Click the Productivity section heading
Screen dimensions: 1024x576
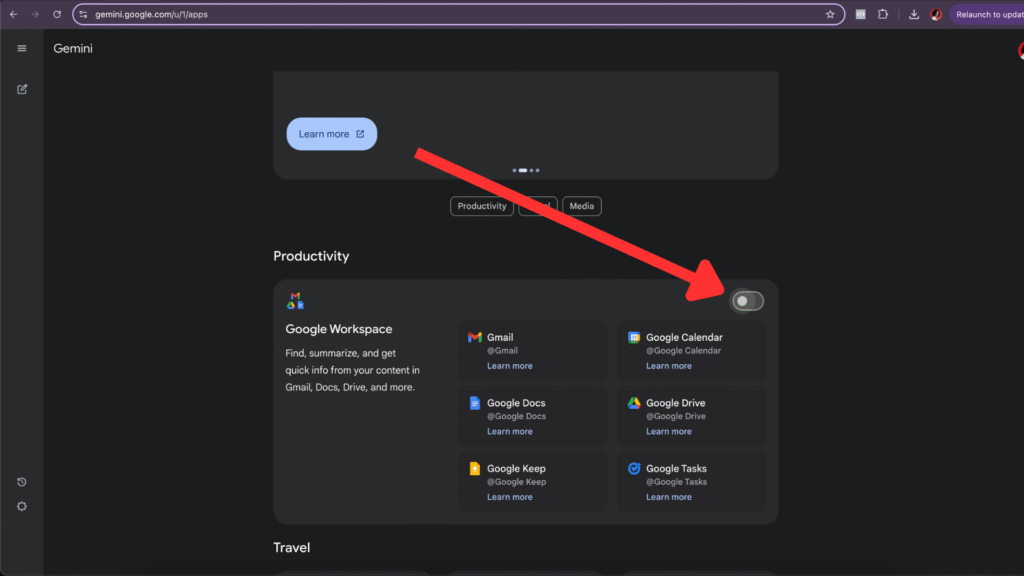pyautogui.click(x=311, y=256)
